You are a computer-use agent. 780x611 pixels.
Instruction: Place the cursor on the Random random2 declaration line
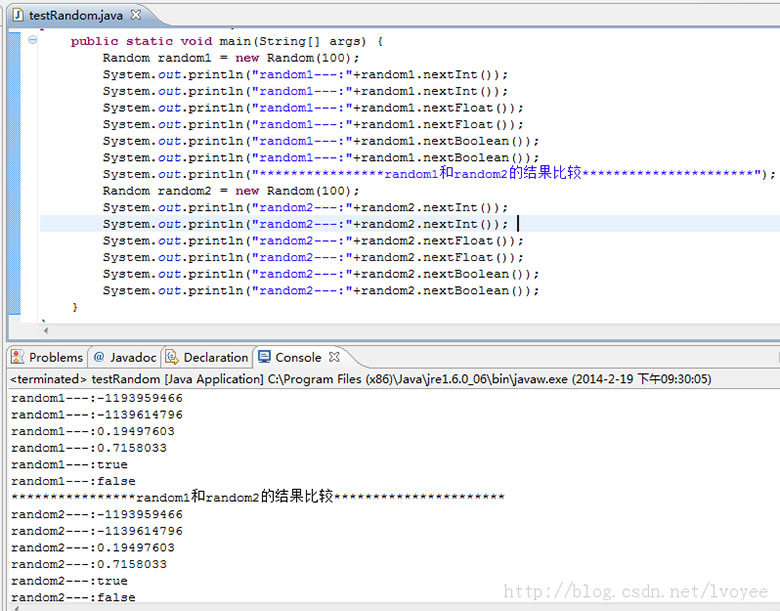[x=230, y=191]
